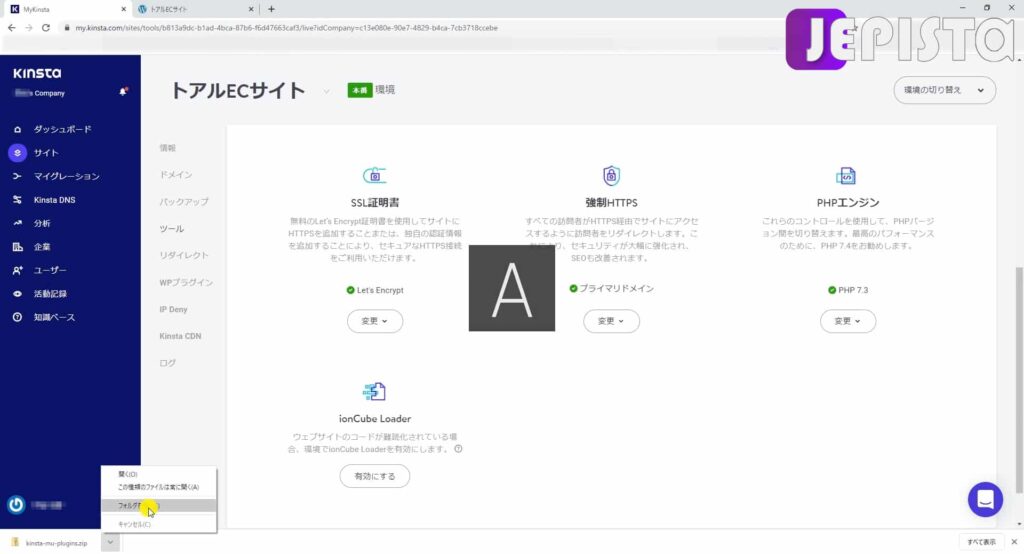This screenshot has width=1024, height=554.
Task: Open the ダッシュボード home icon
Action: point(18,129)
